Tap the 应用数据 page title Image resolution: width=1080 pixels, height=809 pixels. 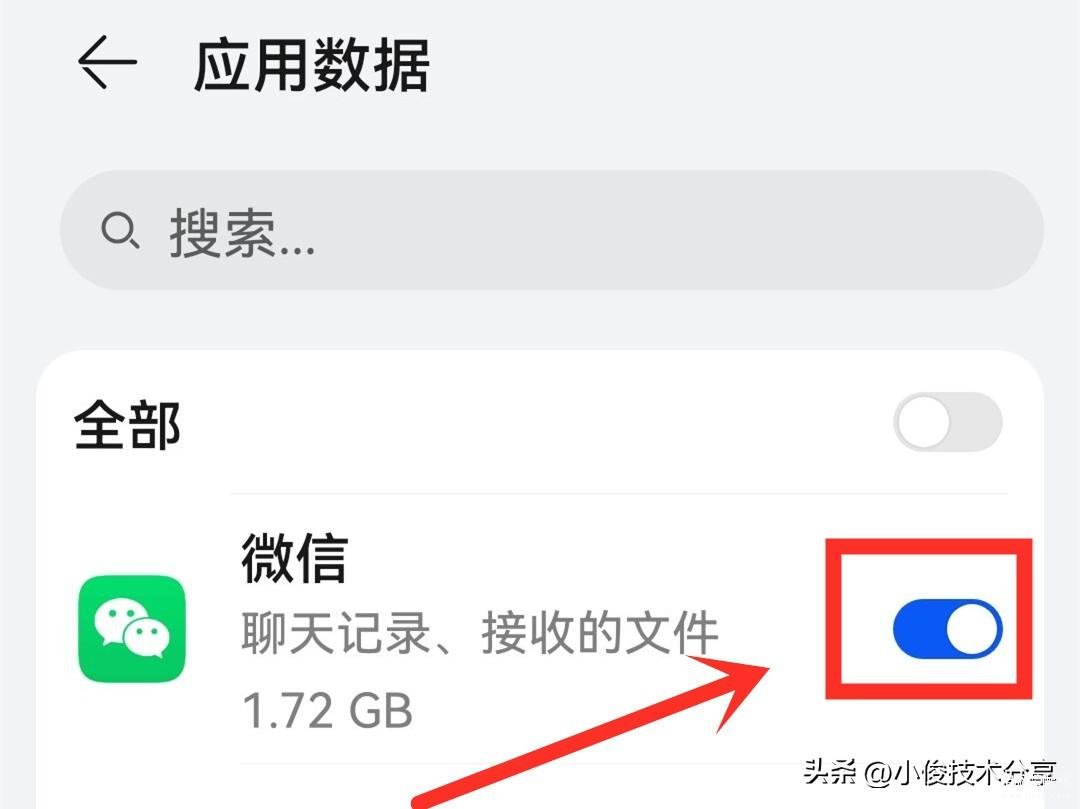coord(312,65)
